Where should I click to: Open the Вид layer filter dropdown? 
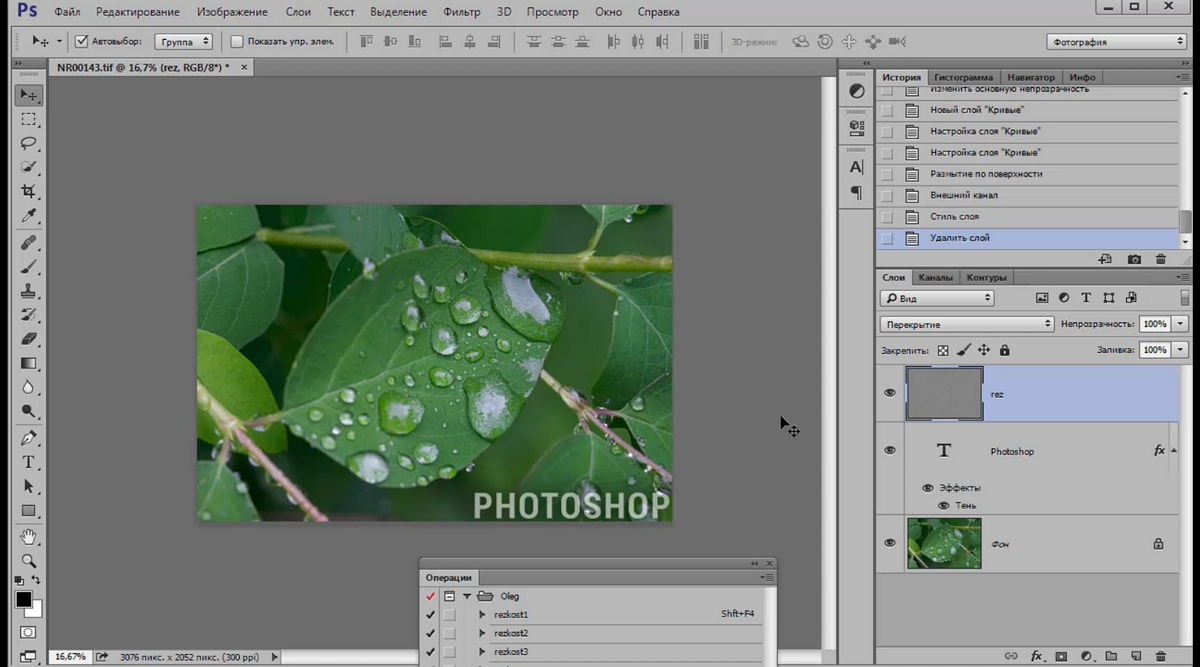(x=937, y=298)
